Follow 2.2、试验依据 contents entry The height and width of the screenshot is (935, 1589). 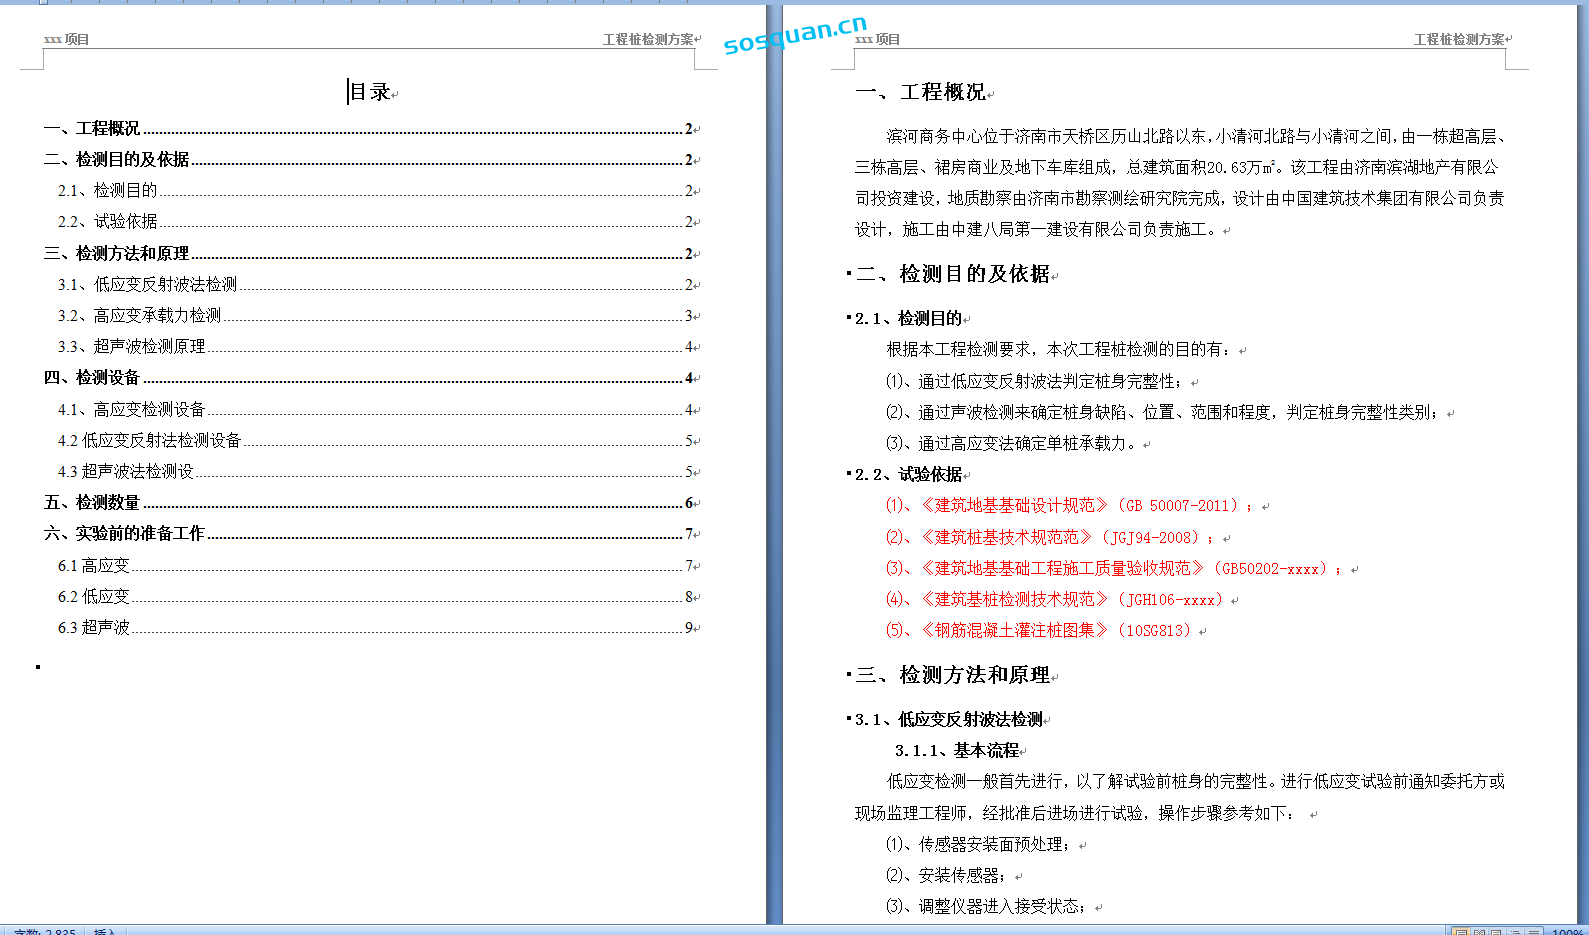(x=108, y=221)
